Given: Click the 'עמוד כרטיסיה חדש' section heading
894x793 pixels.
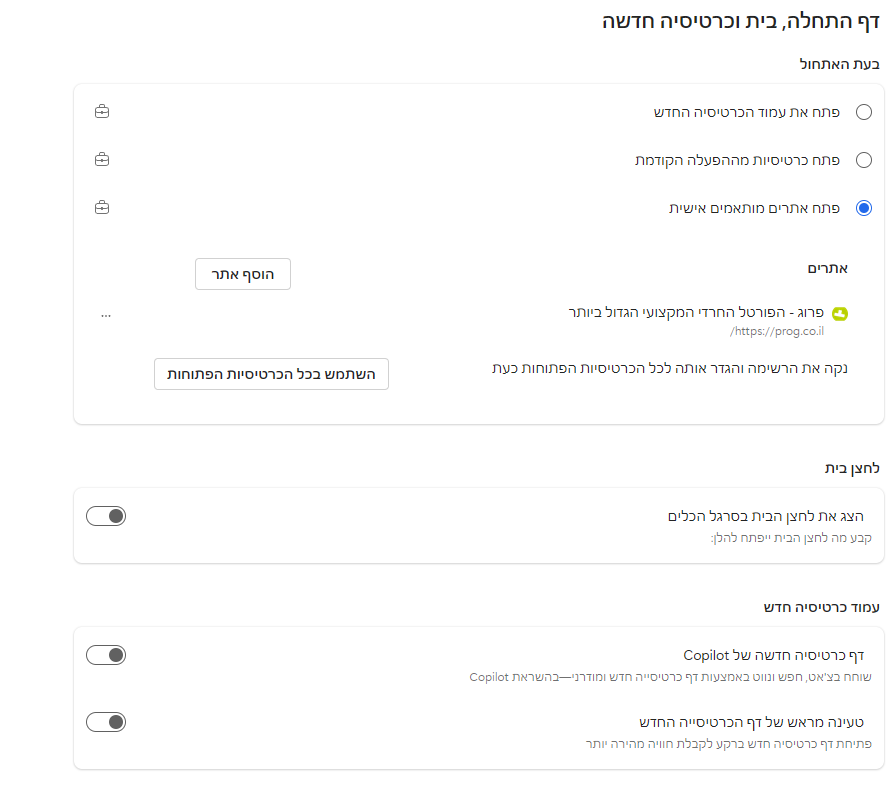Looking at the screenshot, I should tap(820, 607).
